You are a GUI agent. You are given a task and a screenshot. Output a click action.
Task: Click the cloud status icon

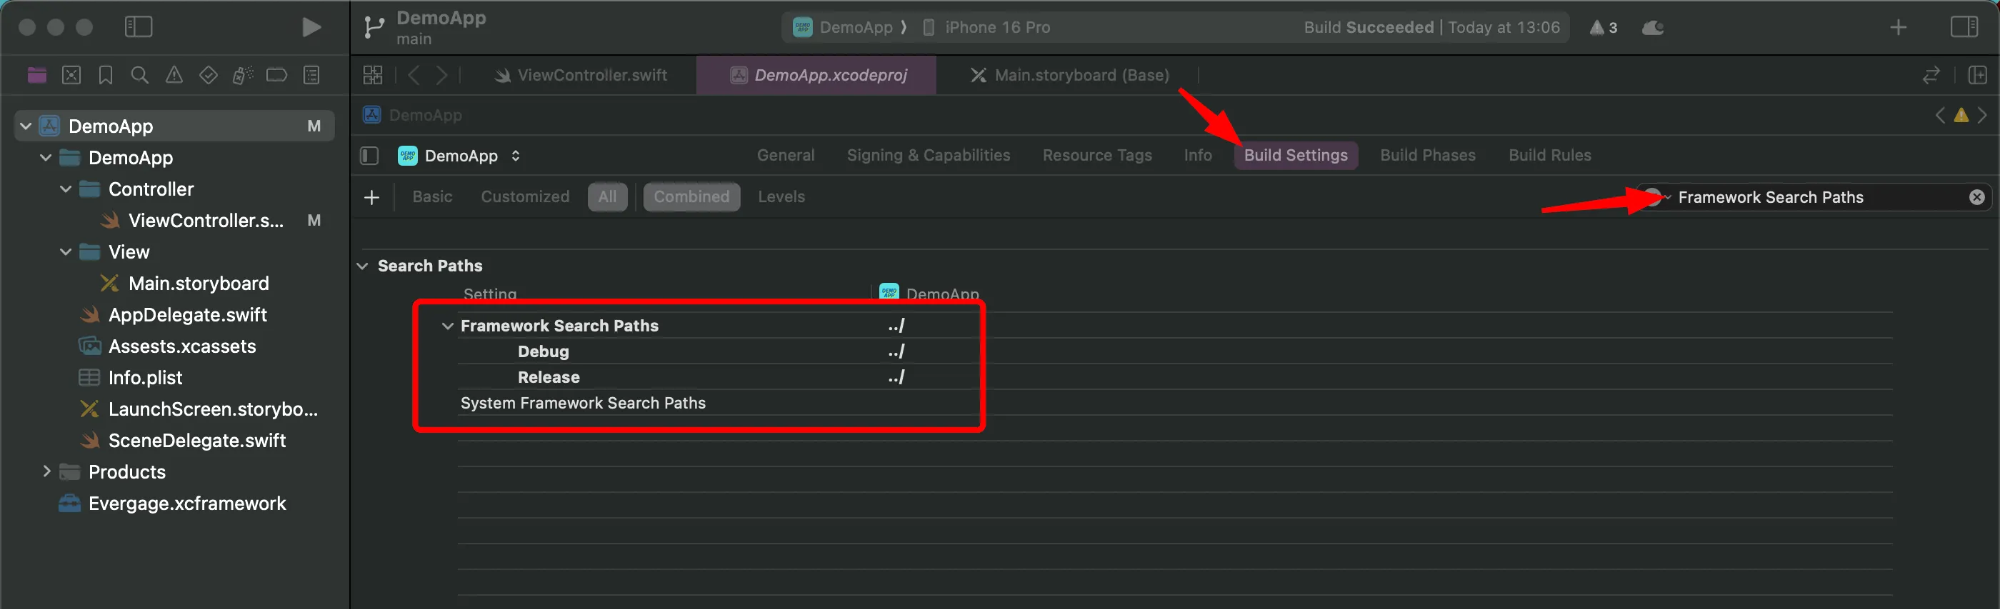pos(1653,27)
